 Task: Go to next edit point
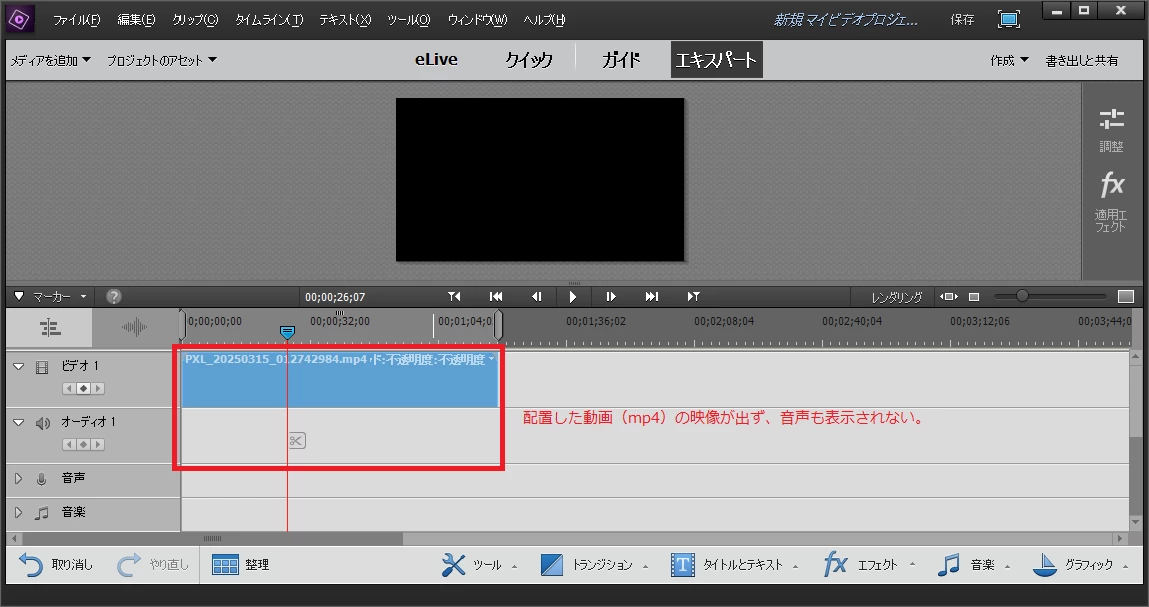693,296
